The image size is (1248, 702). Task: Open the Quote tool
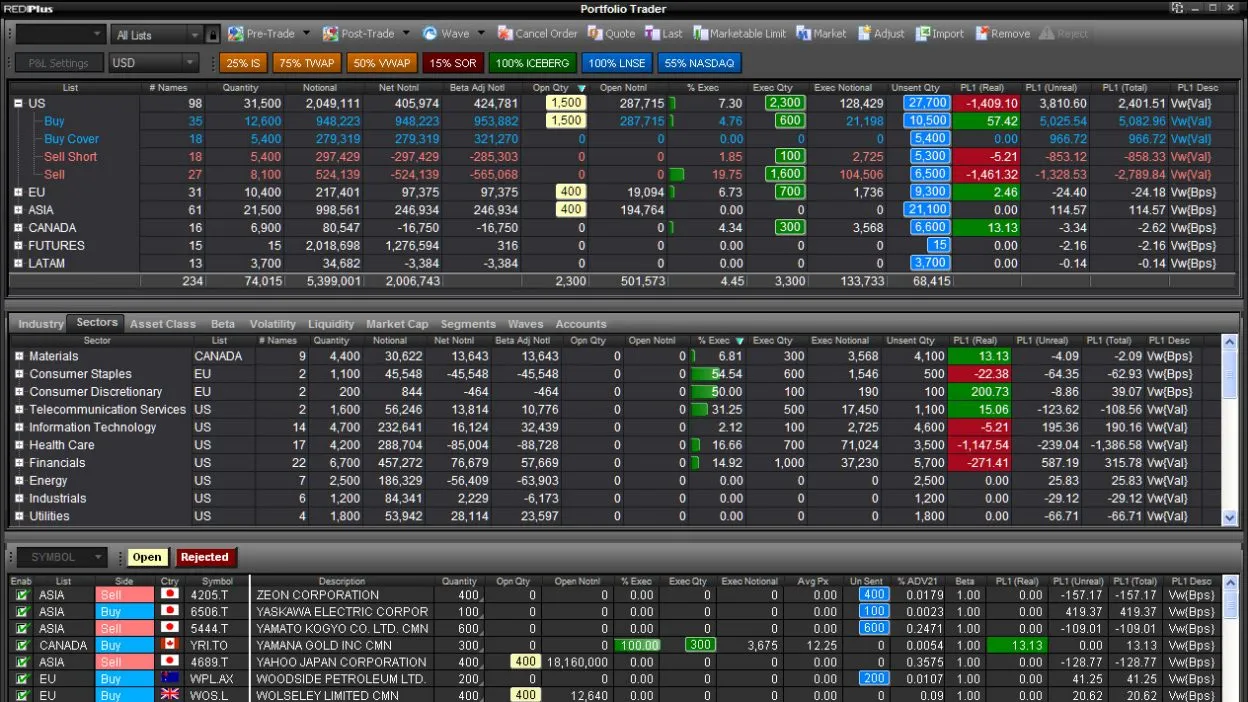point(595,34)
